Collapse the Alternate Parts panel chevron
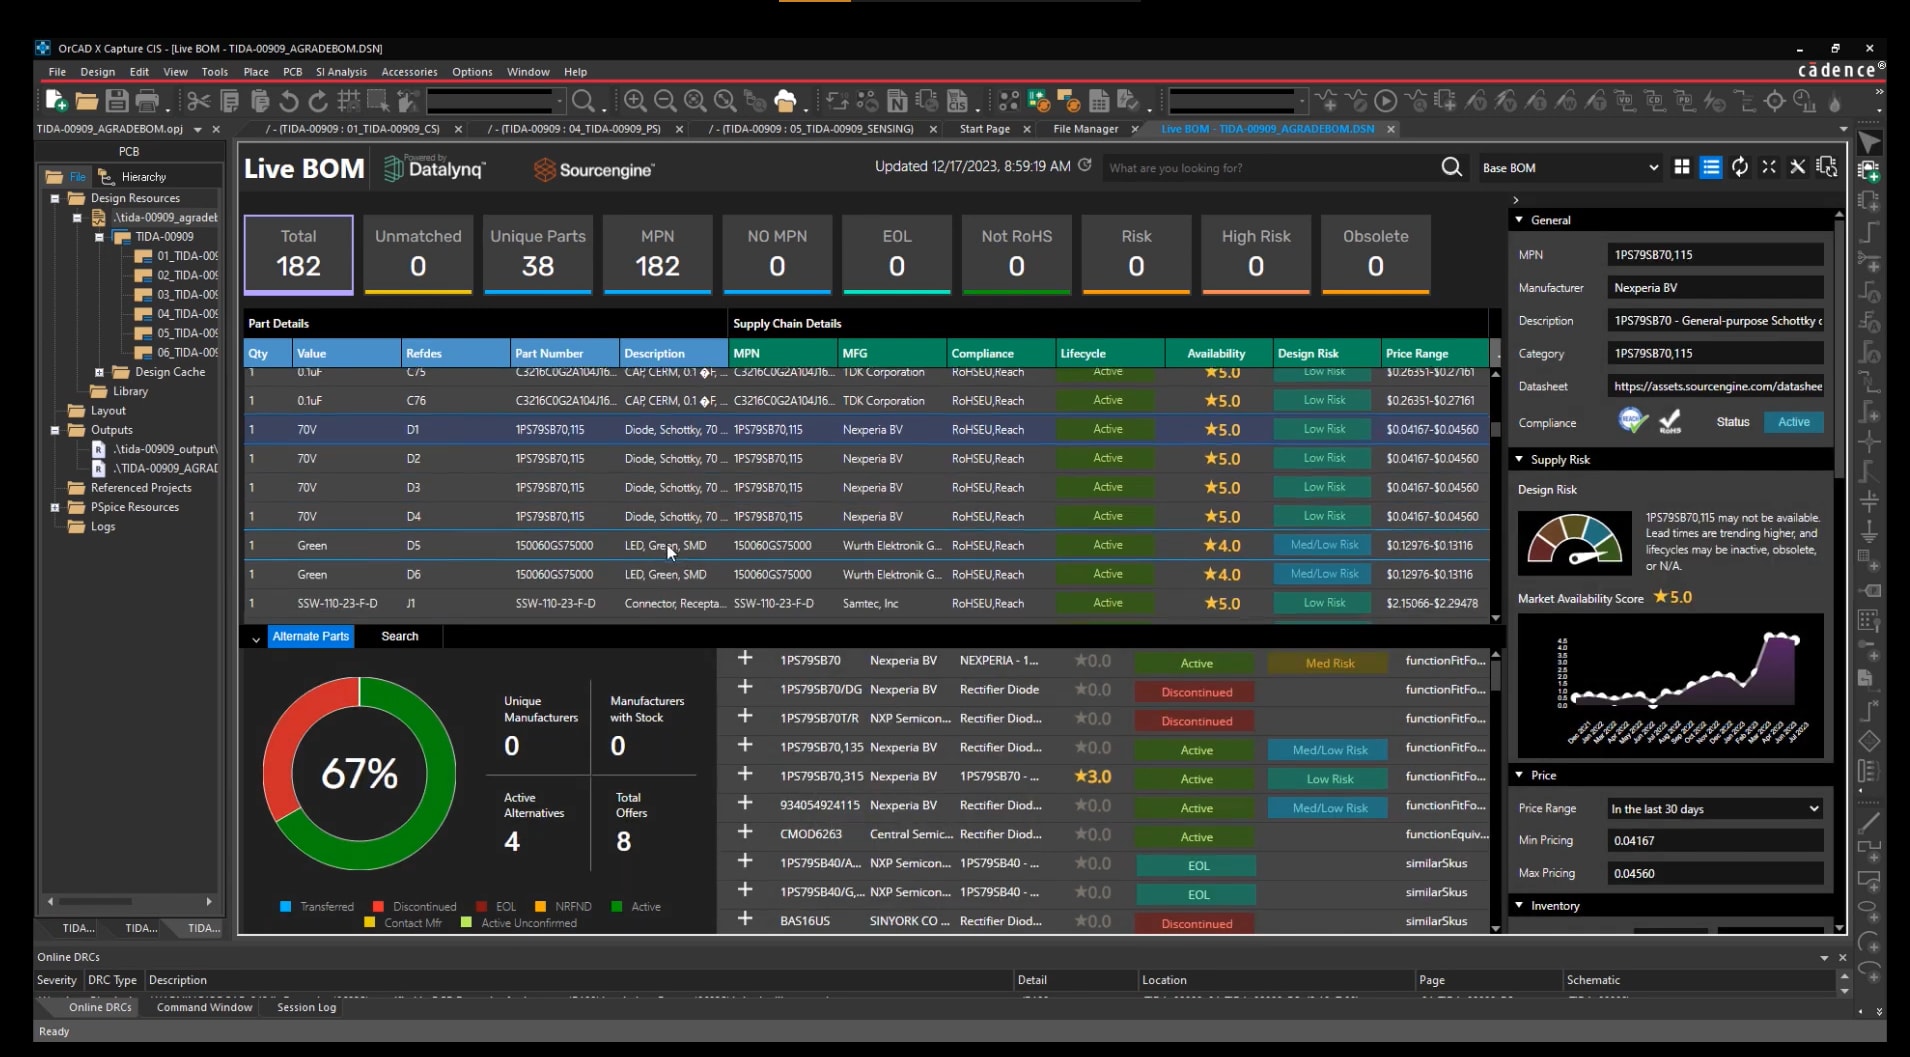This screenshot has width=1910, height=1057. pyautogui.click(x=256, y=638)
